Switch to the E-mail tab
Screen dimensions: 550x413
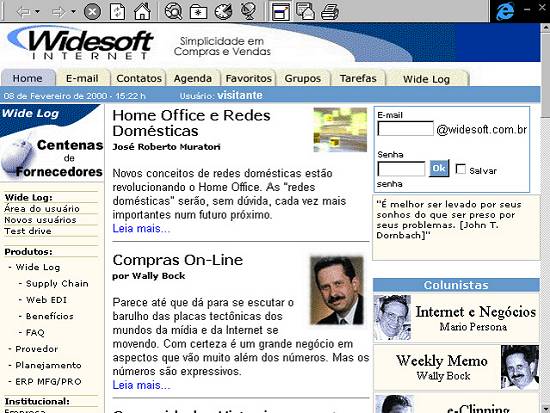[x=82, y=78]
